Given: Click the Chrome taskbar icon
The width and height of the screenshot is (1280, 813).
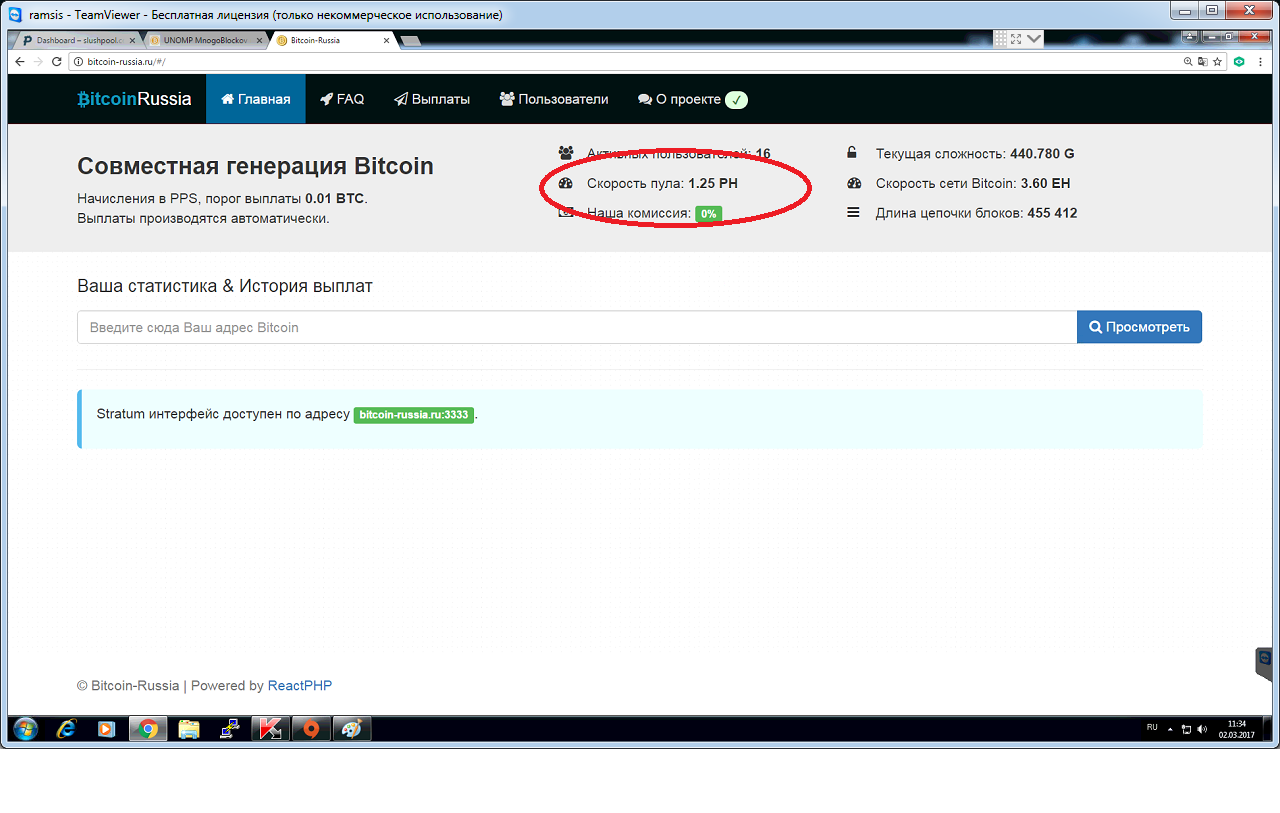Looking at the screenshot, I should (148, 729).
